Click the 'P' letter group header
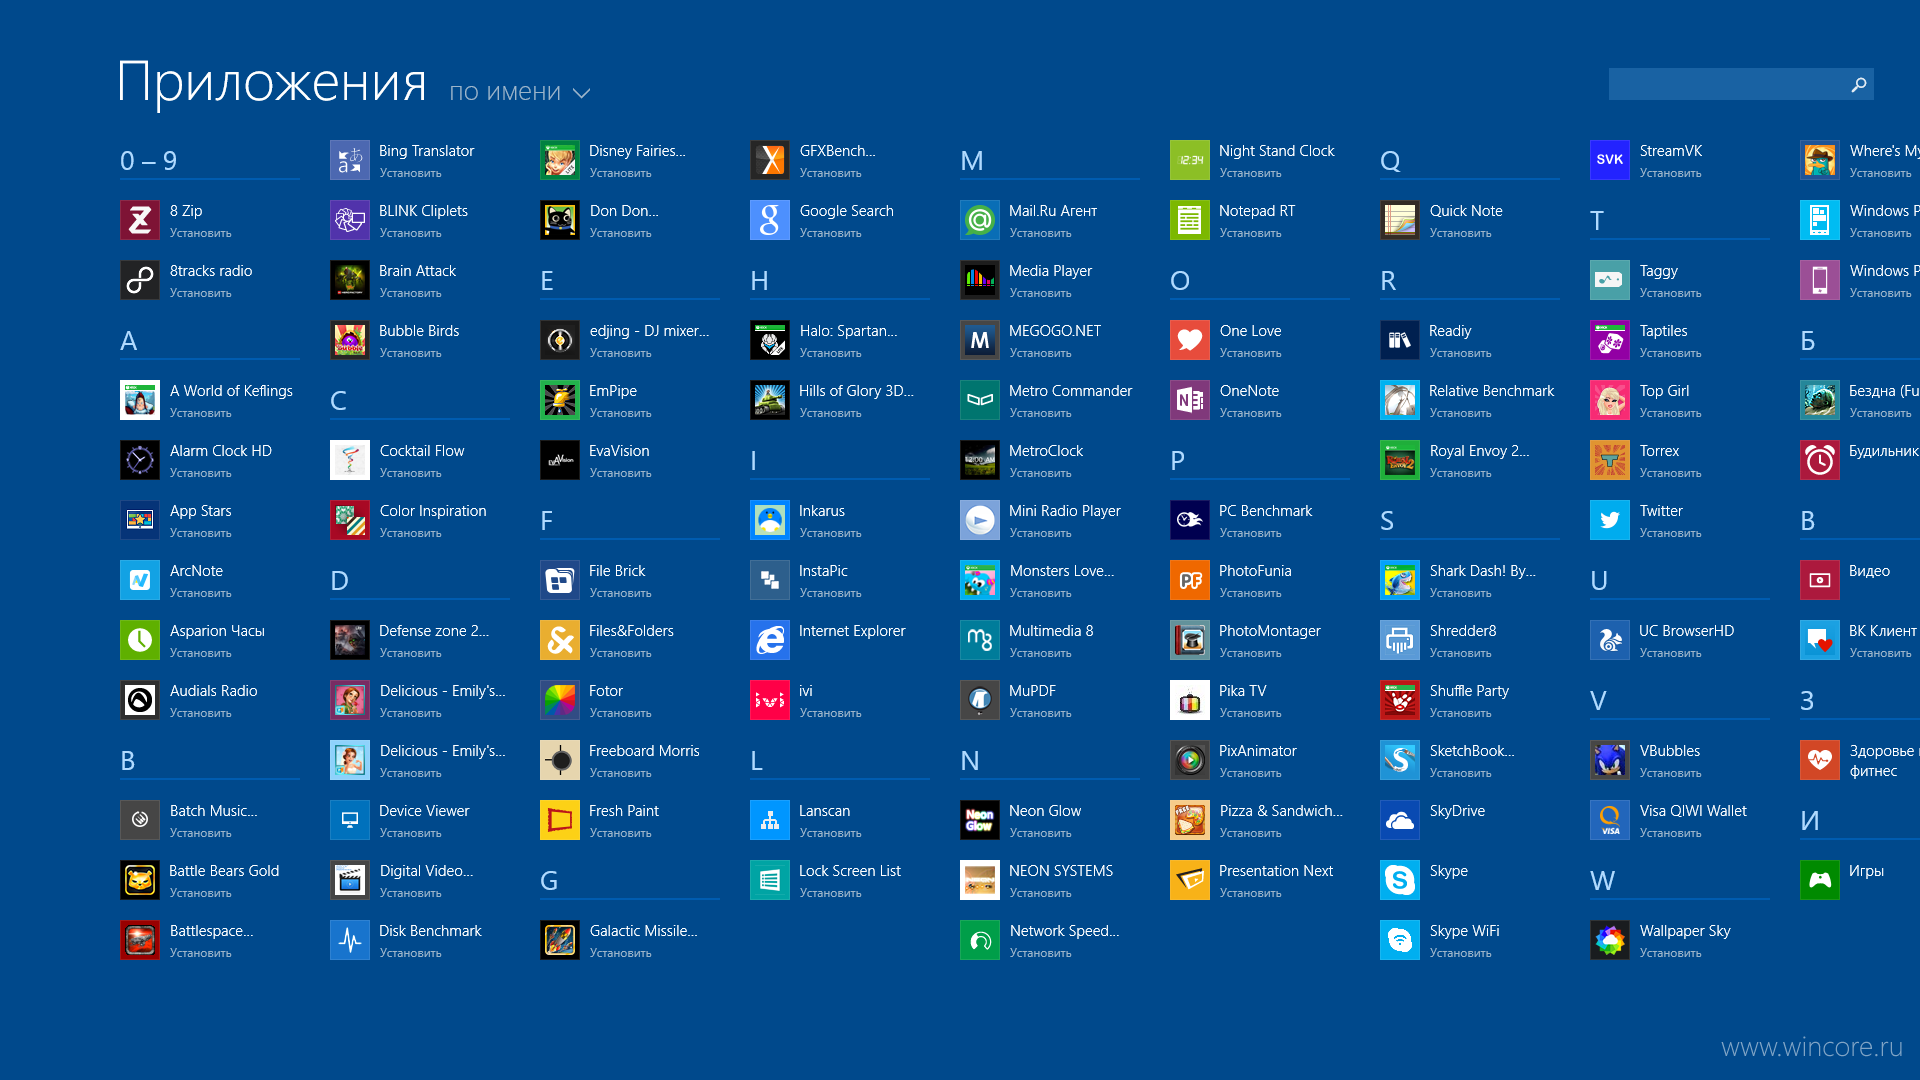The width and height of the screenshot is (1920, 1080). [x=1178, y=461]
